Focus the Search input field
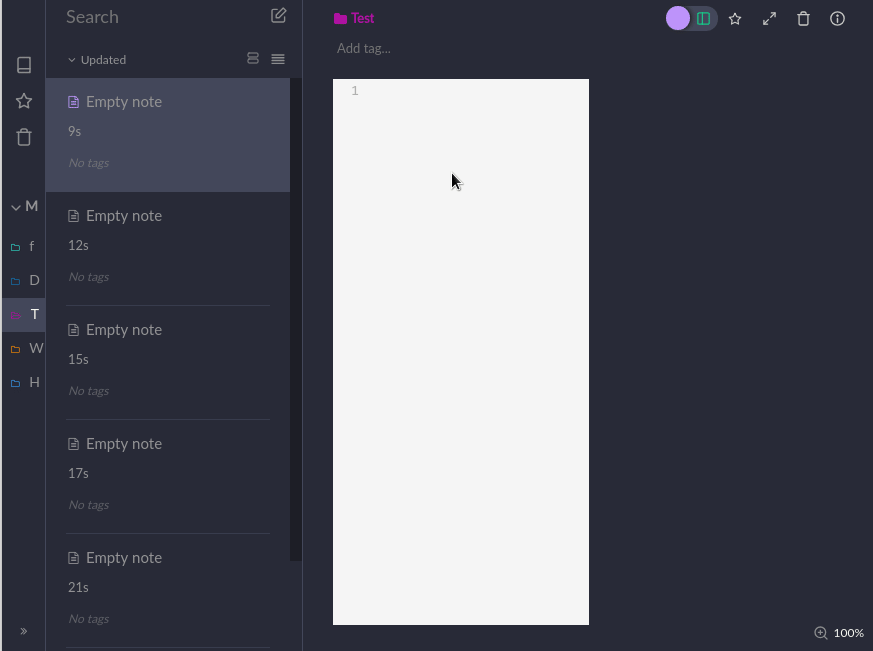 click(165, 17)
